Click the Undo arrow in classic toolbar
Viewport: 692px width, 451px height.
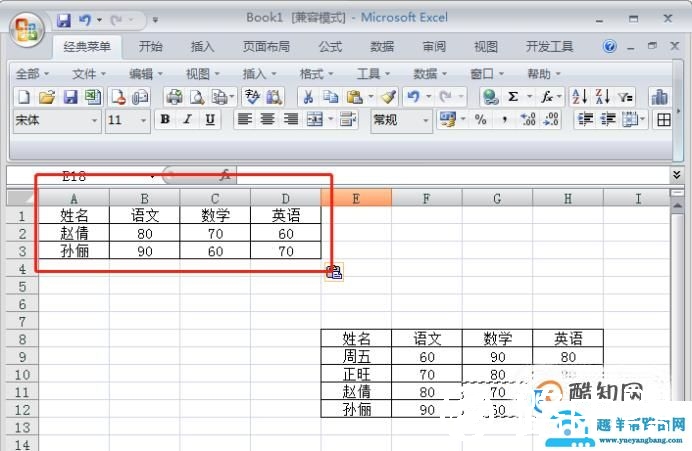pos(414,97)
